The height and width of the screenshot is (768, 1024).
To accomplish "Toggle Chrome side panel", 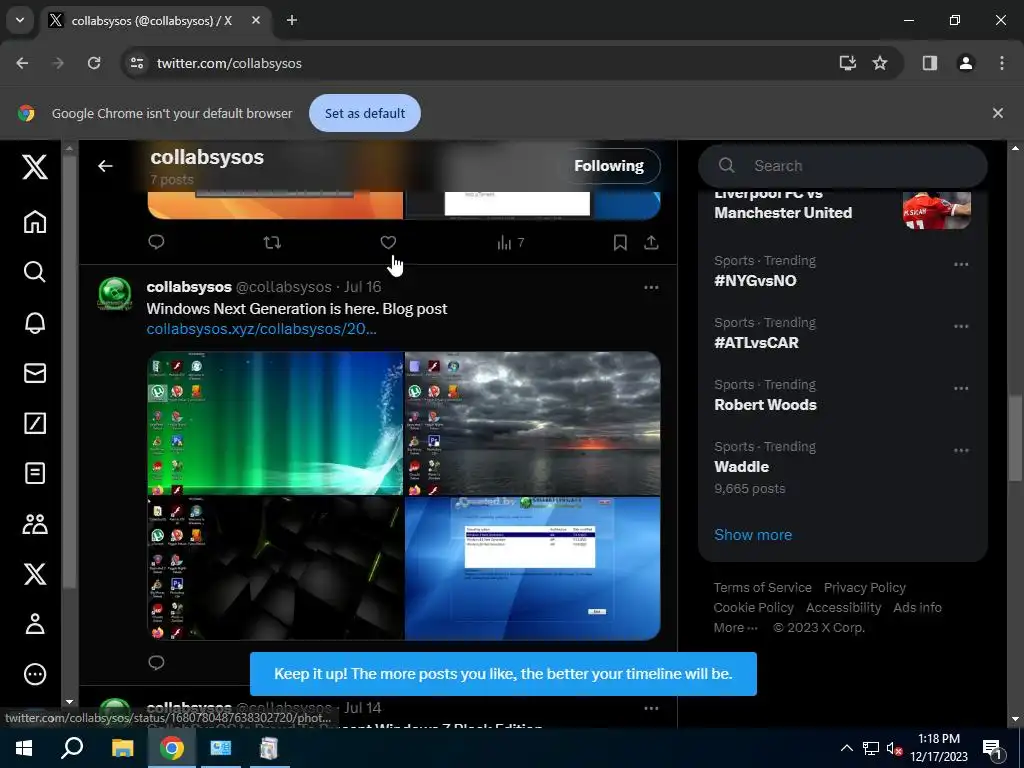I will pos(929,63).
